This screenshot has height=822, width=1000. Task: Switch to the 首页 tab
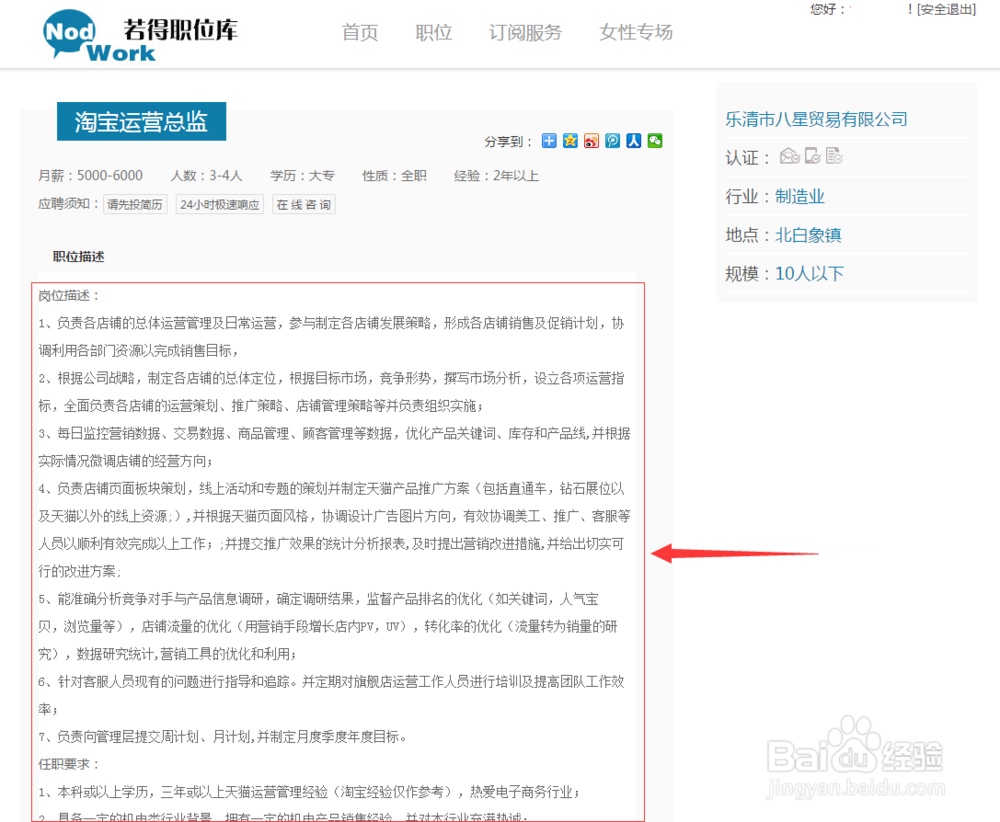click(359, 32)
